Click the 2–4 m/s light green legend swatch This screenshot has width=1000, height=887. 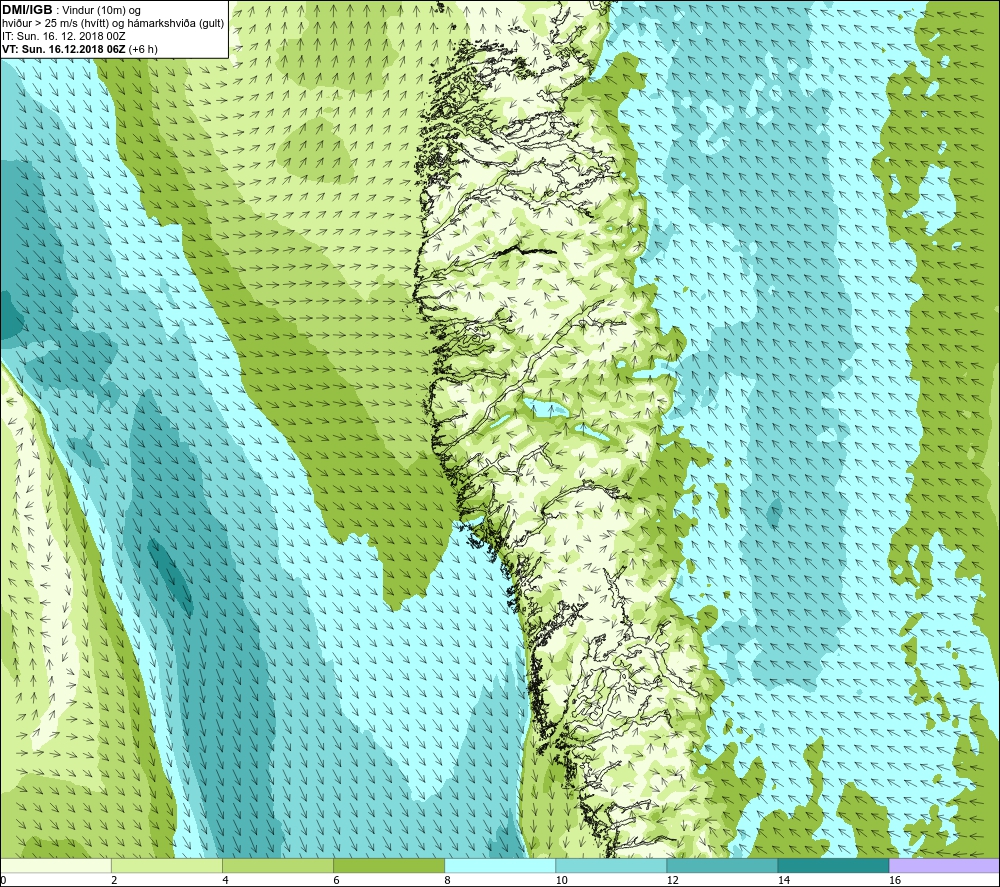click(x=166, y=865)
